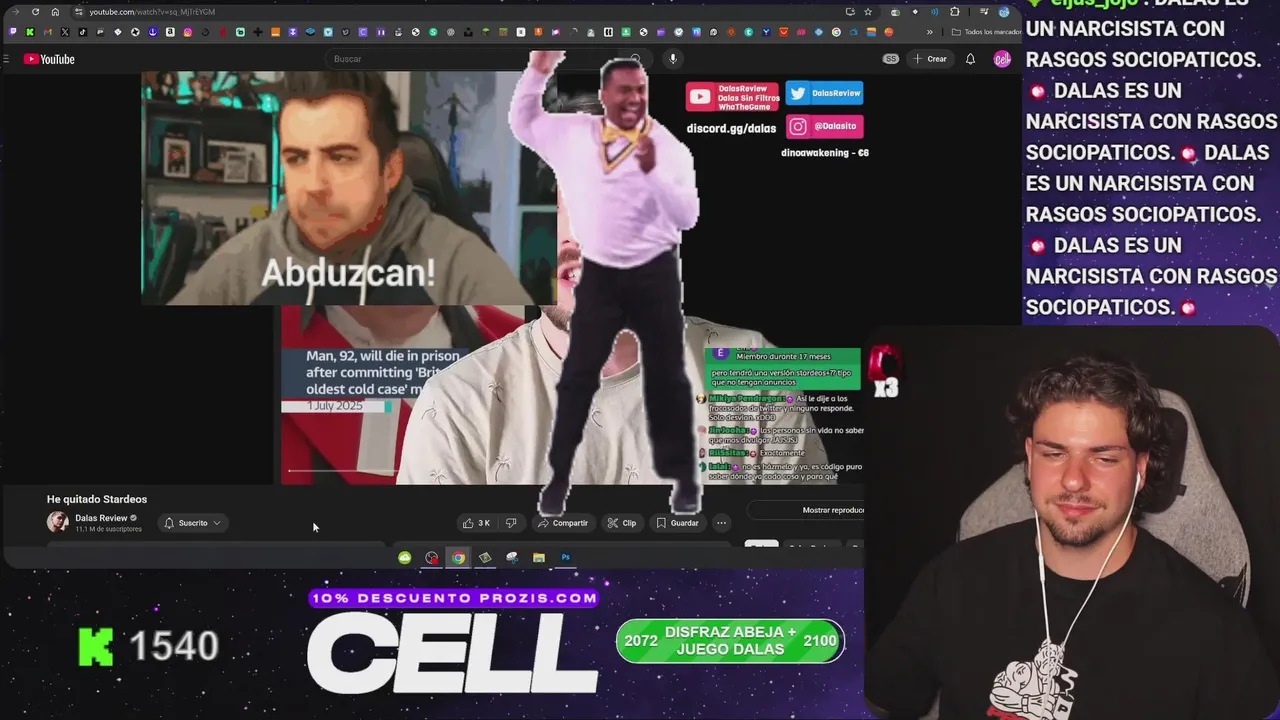This screenshot has width=1280, height=720.
Task: Reload the page in Chrome
Action: (36, 12)
